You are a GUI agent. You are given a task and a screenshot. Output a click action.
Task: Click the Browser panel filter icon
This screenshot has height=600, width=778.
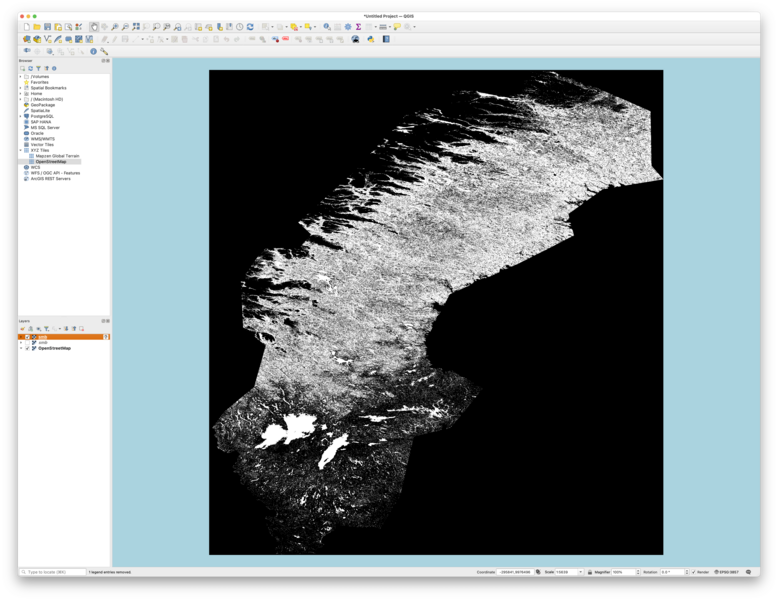38,68
